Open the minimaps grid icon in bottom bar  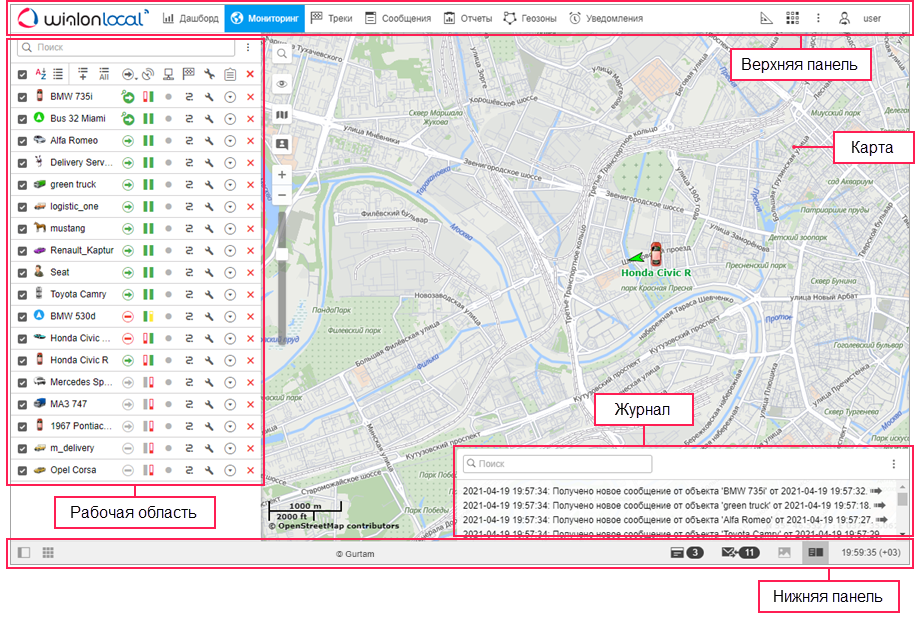pyautogui.click(x=48, y=552)
